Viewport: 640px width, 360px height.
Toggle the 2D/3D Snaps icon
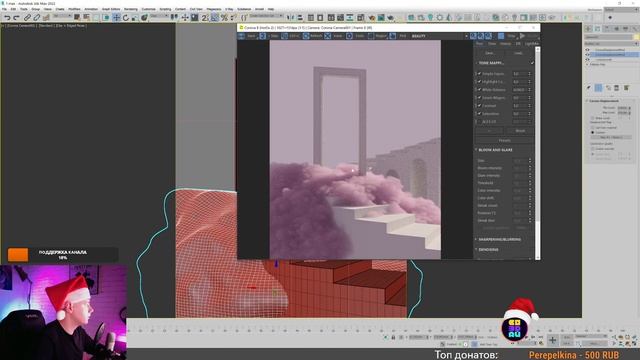tap(205, 17)
